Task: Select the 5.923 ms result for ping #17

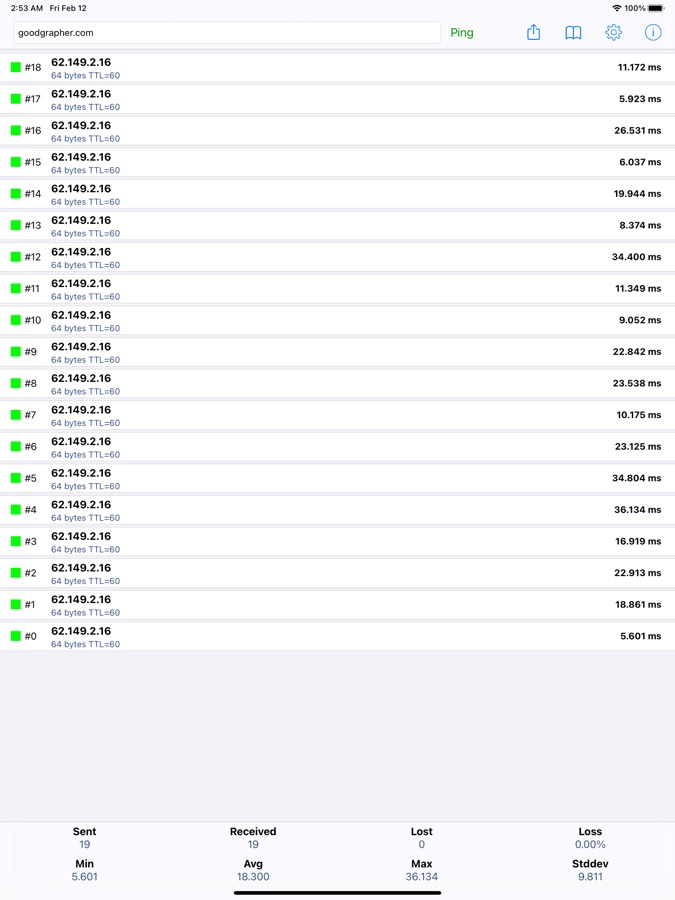Action: [640, 99]
